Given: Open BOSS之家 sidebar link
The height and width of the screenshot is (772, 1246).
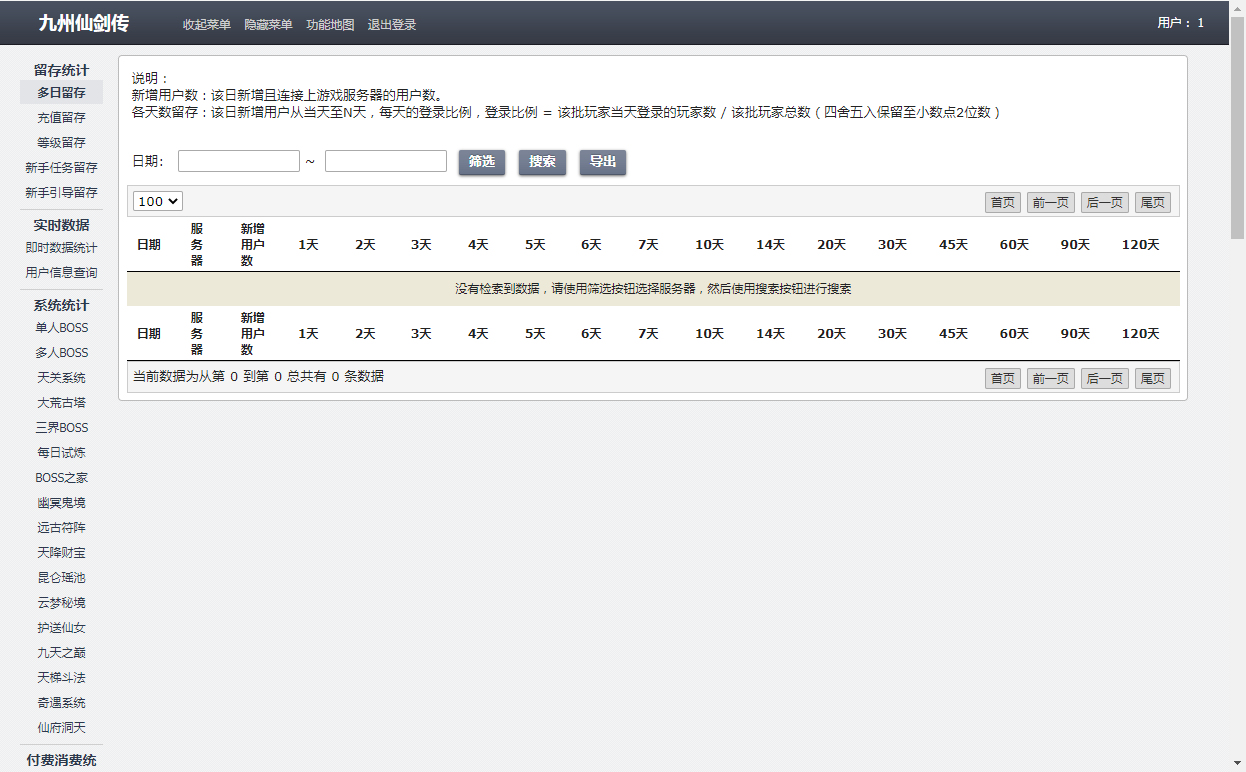Looking at the screenshot, I should [x=61, y=477].
